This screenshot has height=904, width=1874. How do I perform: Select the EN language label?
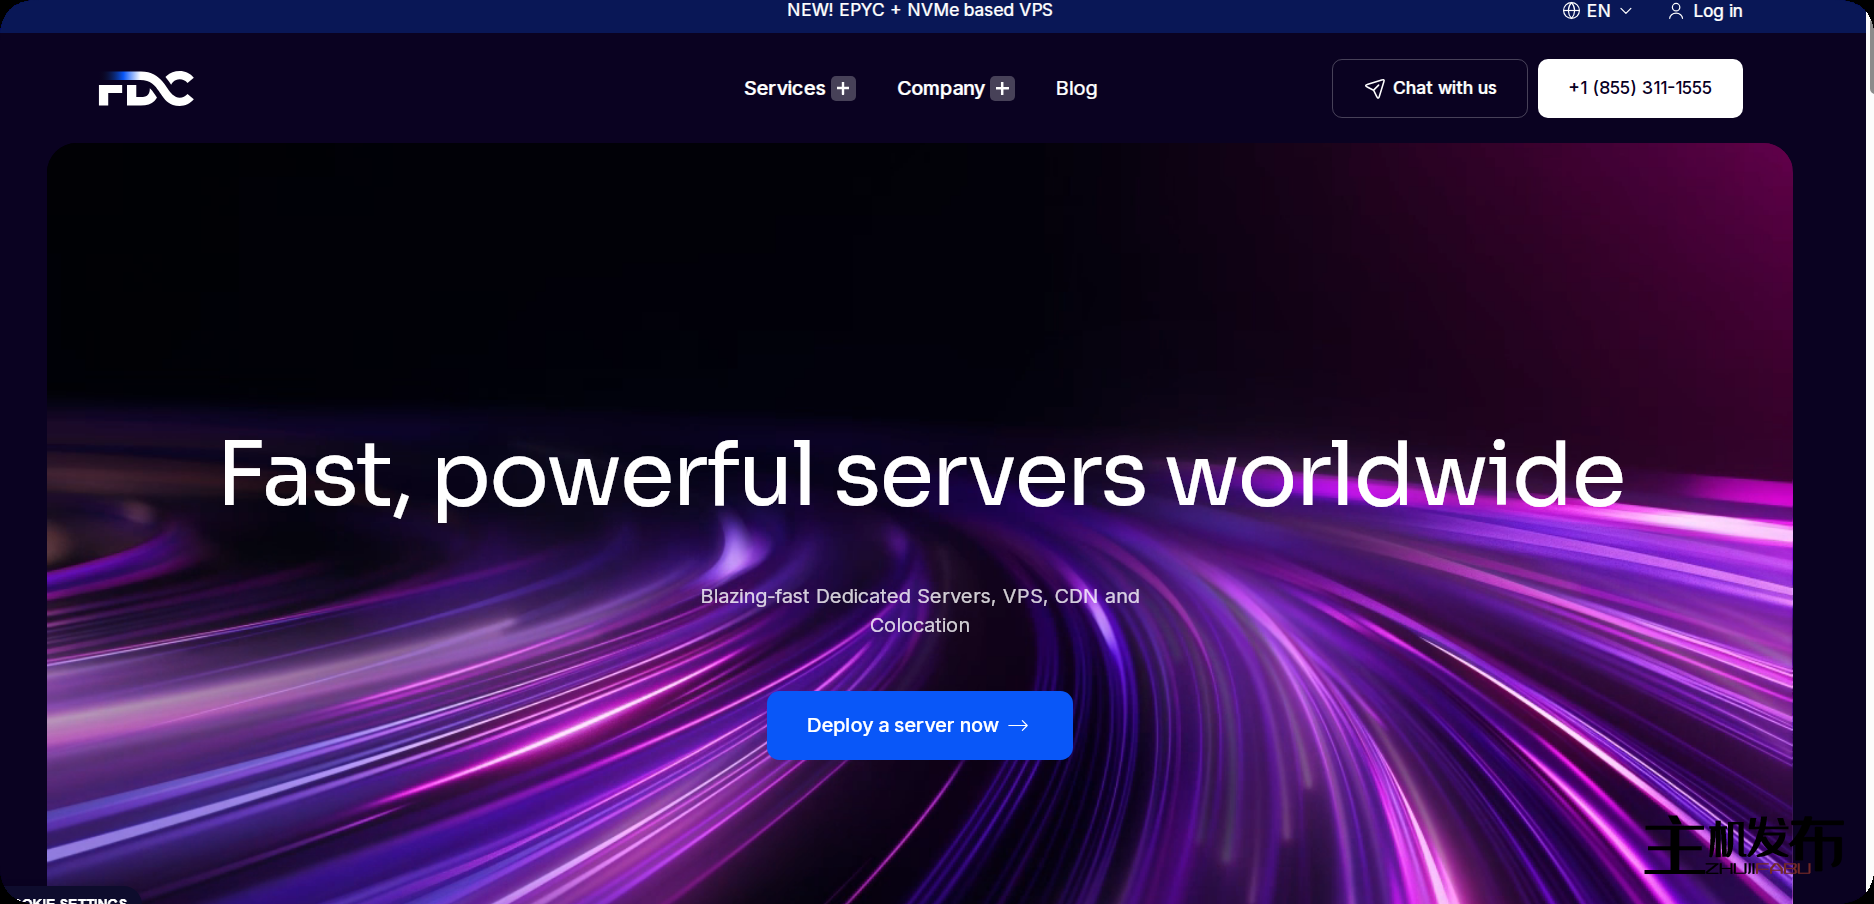1598,11
